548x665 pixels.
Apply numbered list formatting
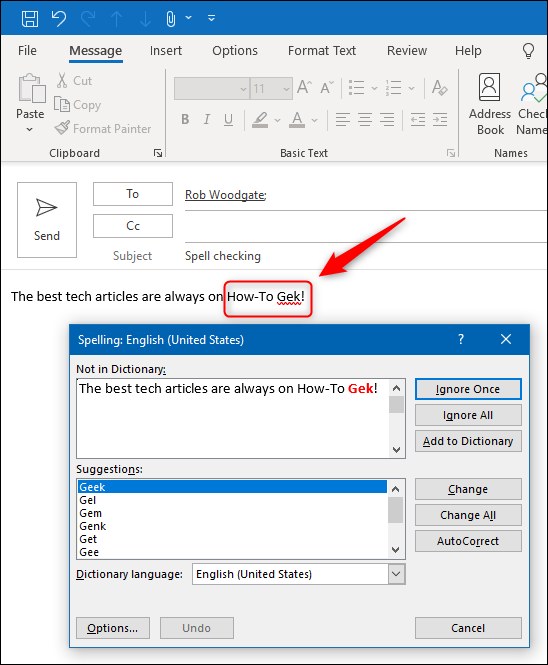point(393,88)
